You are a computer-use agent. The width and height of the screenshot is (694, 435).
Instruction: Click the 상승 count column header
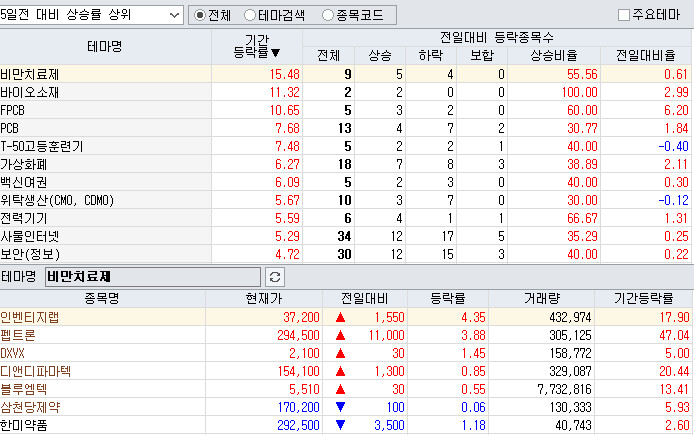pos(380,55)
